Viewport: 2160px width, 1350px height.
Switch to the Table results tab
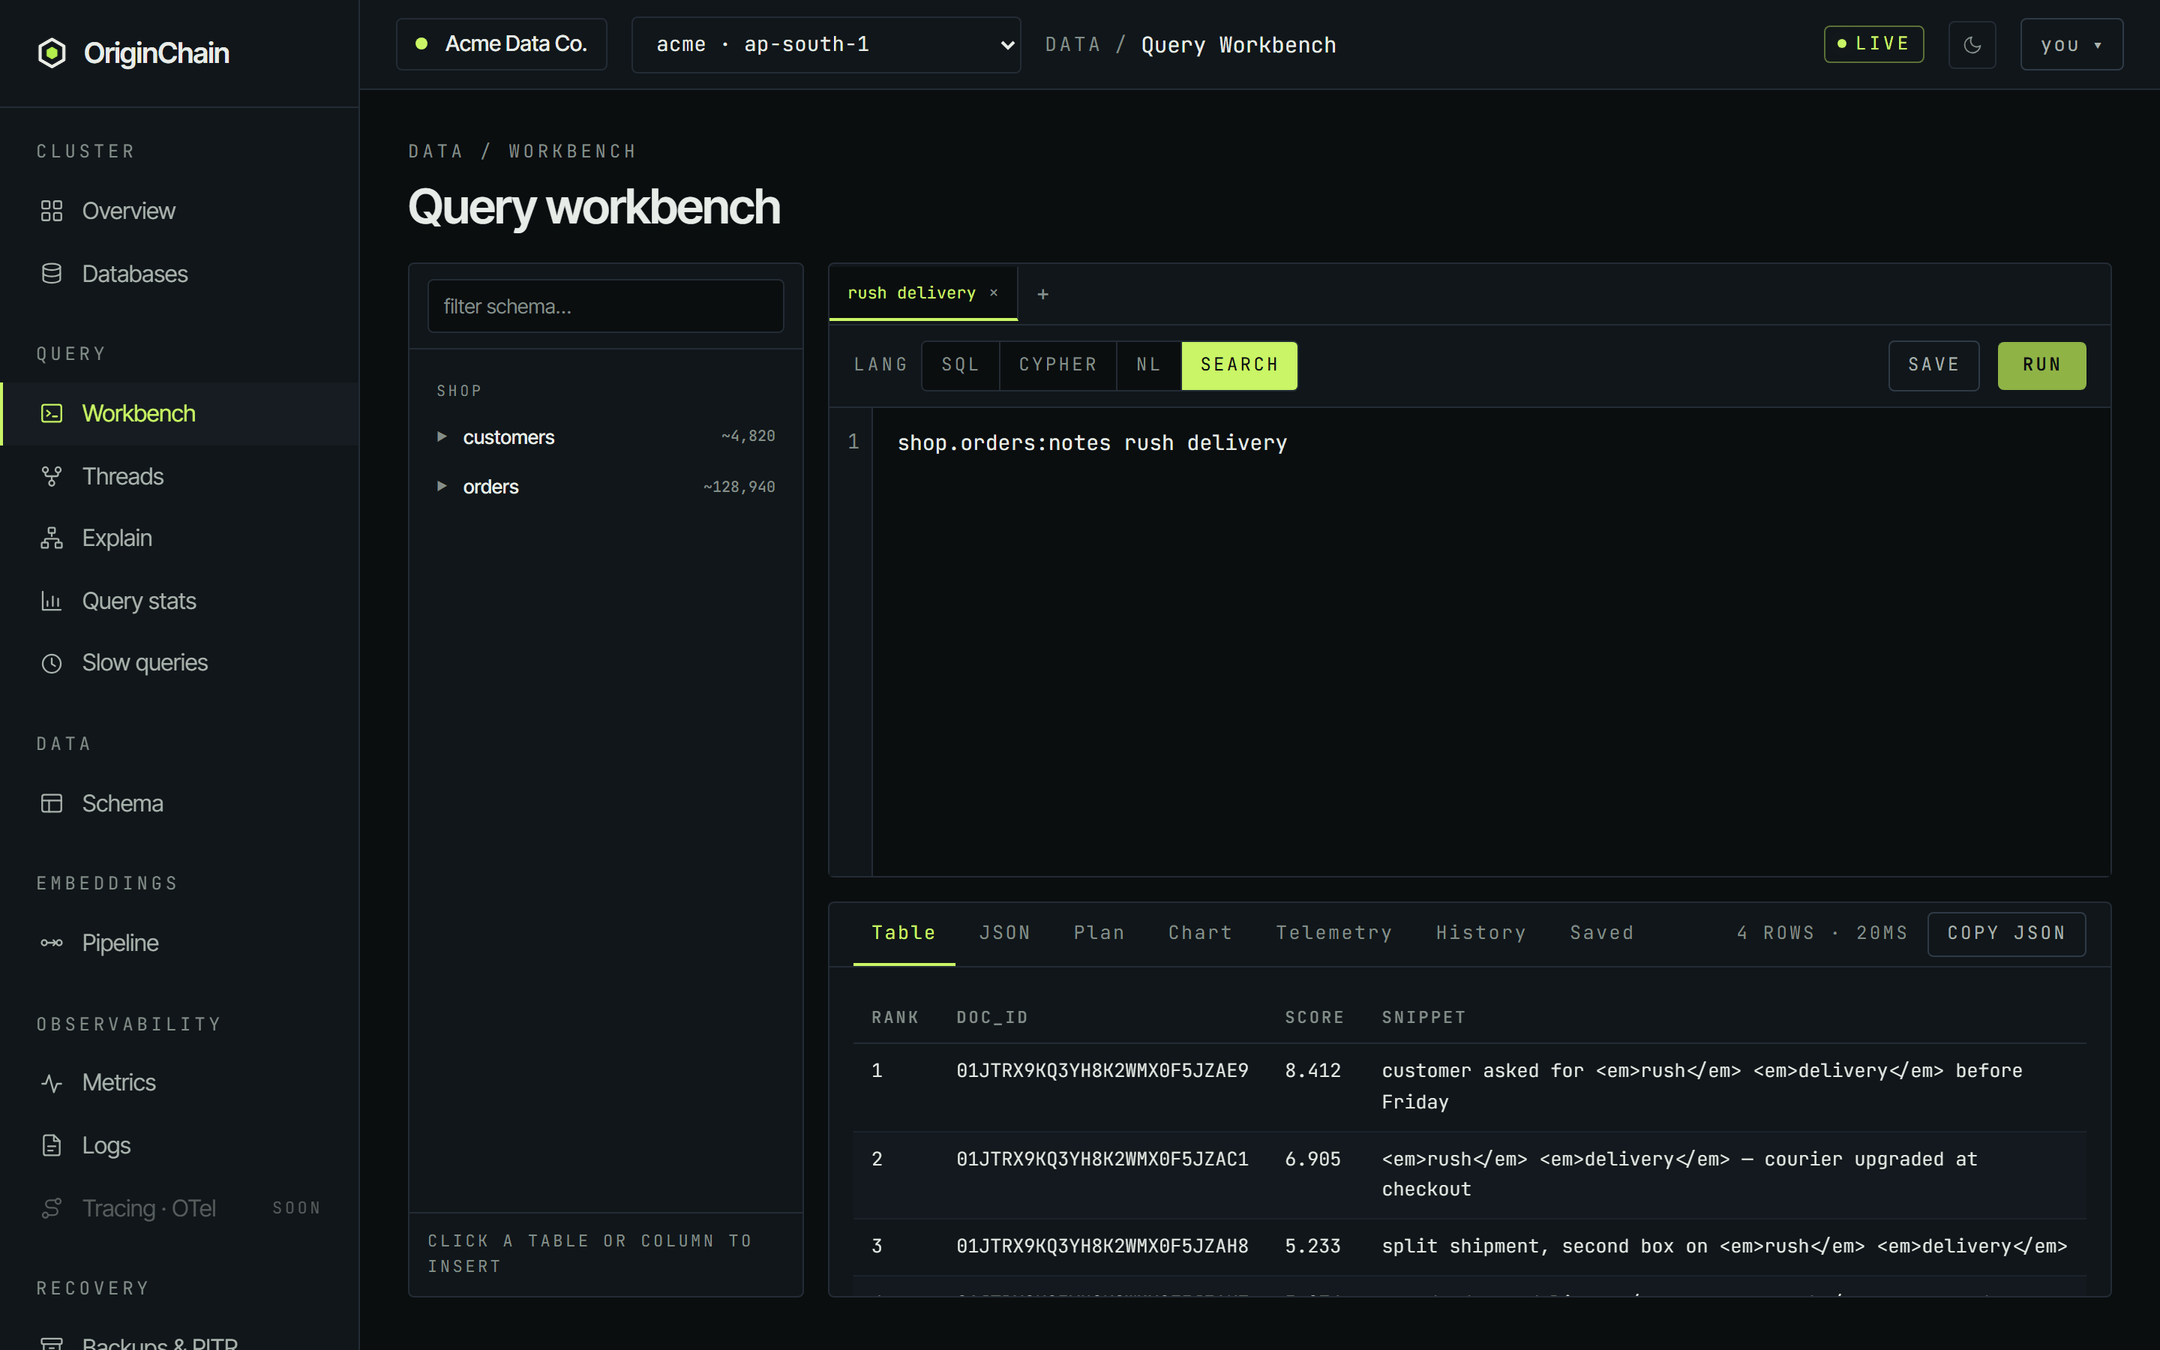click(x=903, y=933)
